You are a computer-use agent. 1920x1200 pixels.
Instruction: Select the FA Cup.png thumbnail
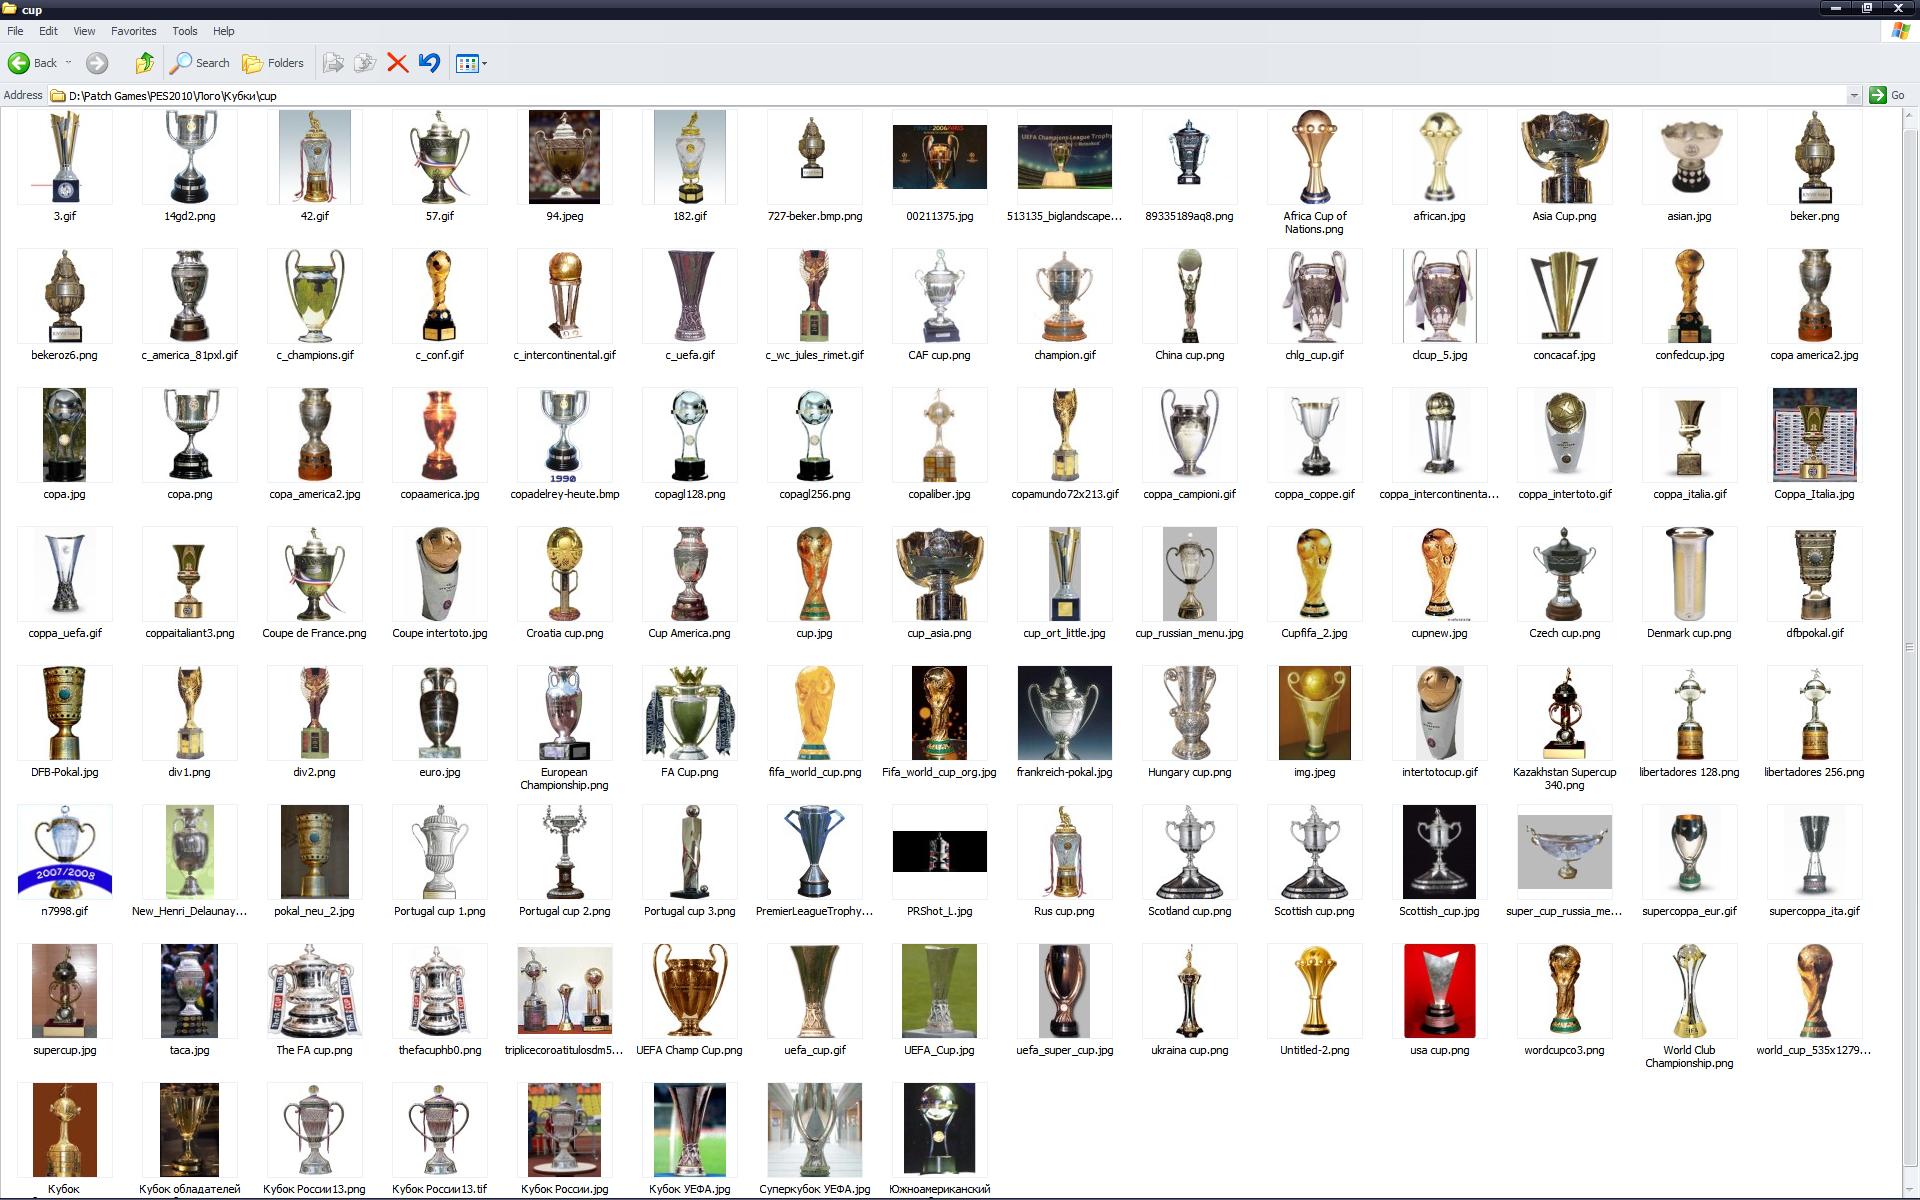click(x=689, y=714)
